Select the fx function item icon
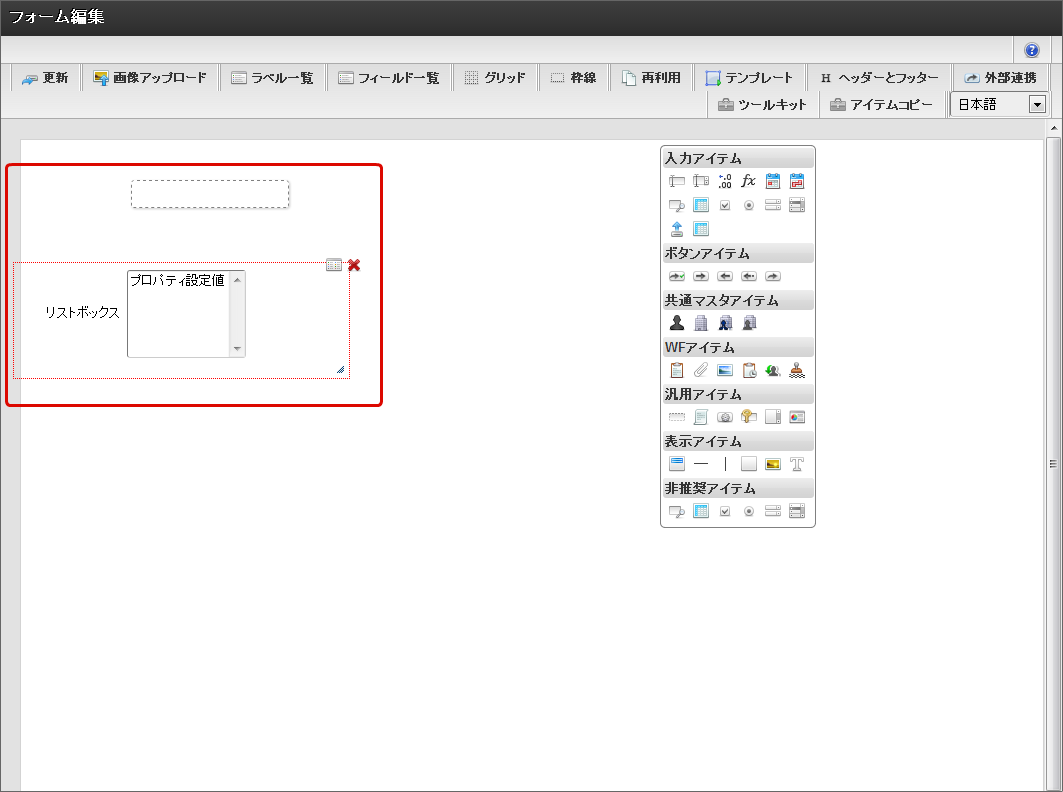 click(748, 181)
